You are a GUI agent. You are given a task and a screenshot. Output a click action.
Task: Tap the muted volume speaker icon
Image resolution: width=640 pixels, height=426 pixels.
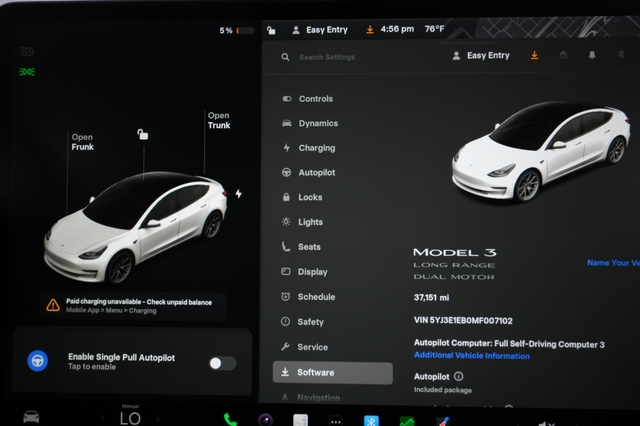[546, 424]
